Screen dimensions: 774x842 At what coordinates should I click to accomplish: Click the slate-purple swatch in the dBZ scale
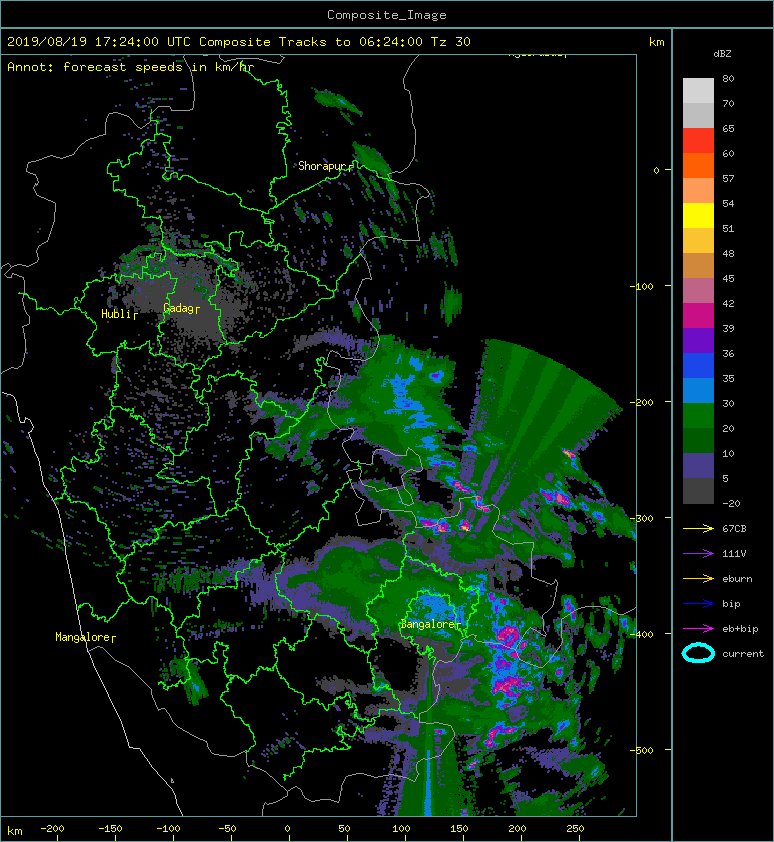[698, 466]
